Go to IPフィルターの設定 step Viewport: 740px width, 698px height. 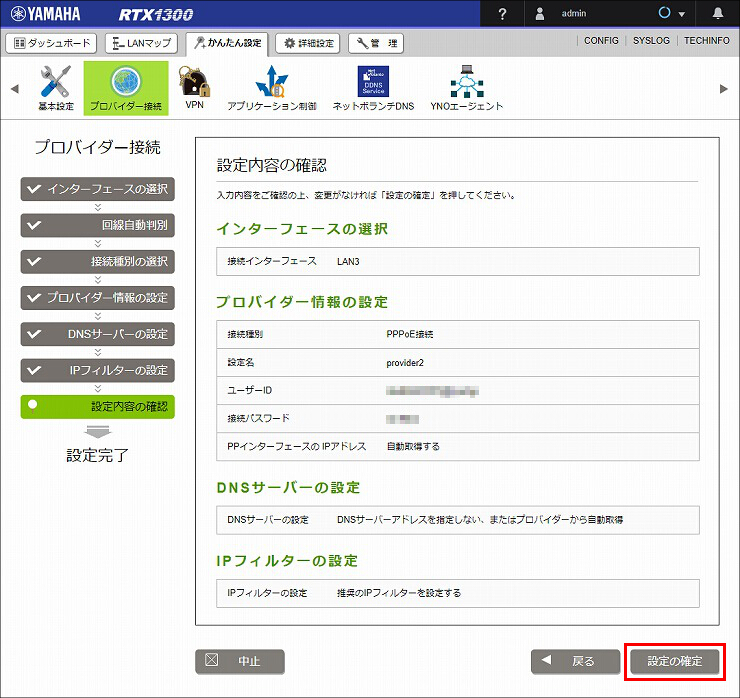coord(98,370)
